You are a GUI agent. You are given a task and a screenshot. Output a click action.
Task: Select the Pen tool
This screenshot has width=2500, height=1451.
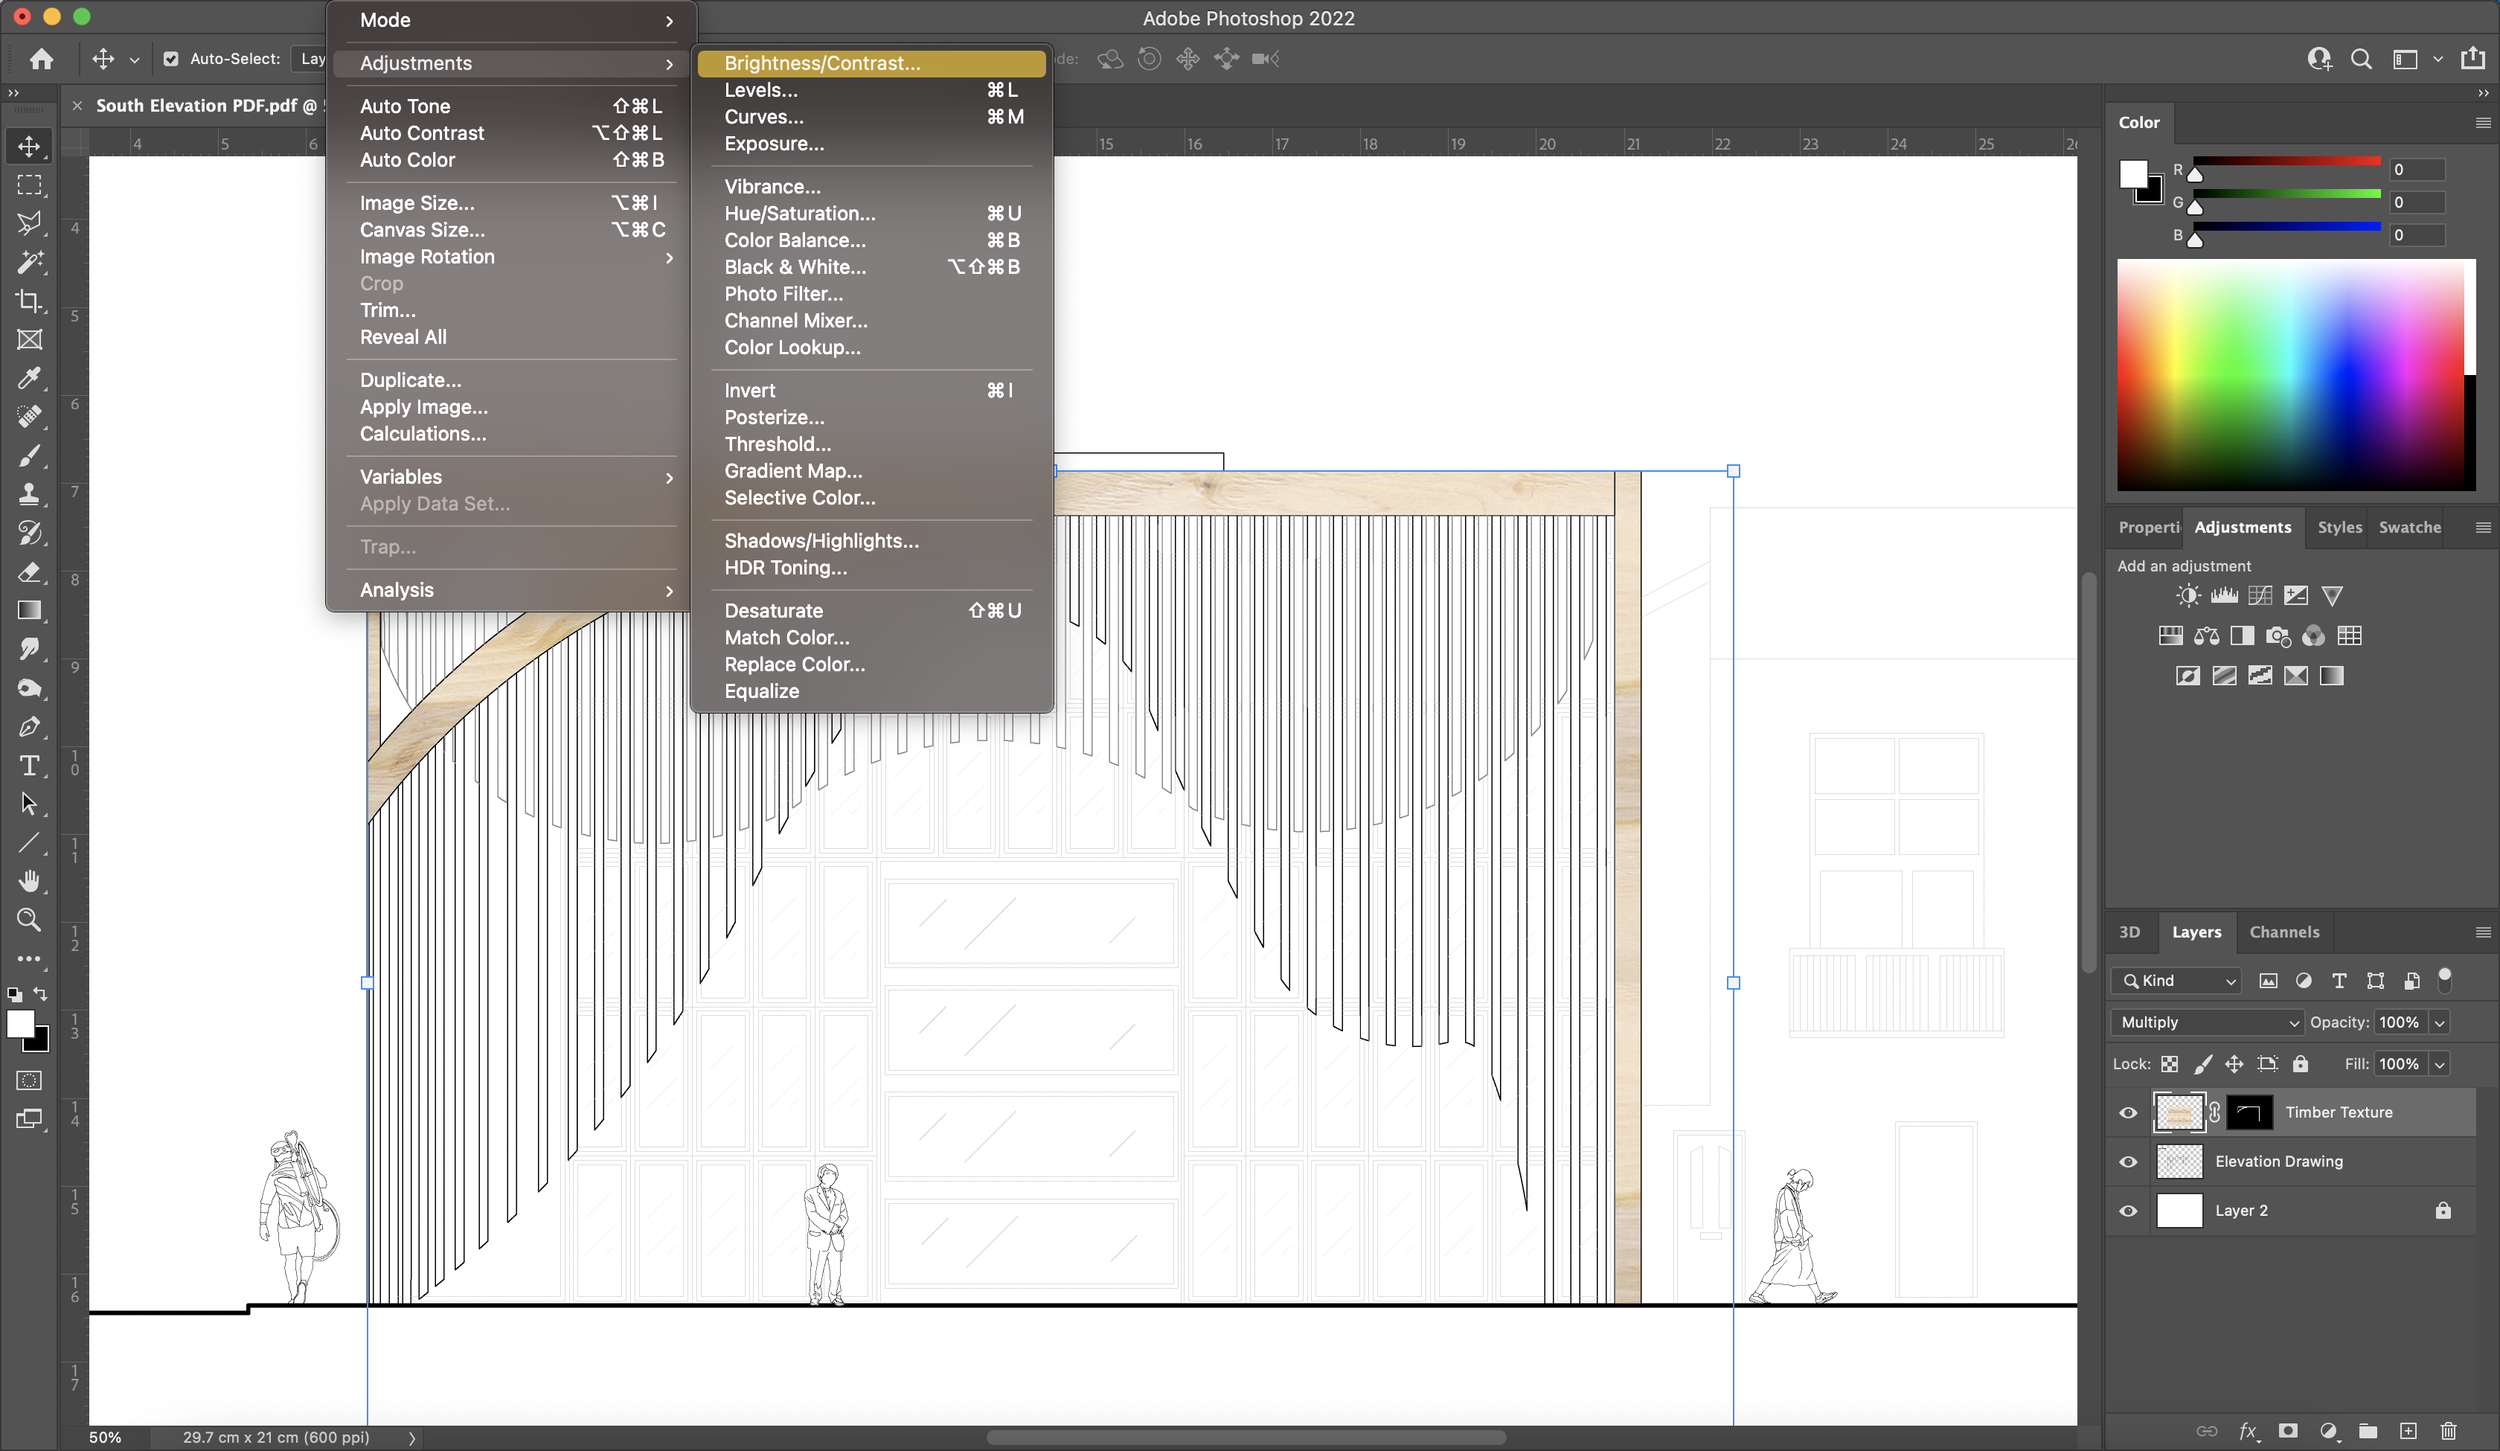29,727
